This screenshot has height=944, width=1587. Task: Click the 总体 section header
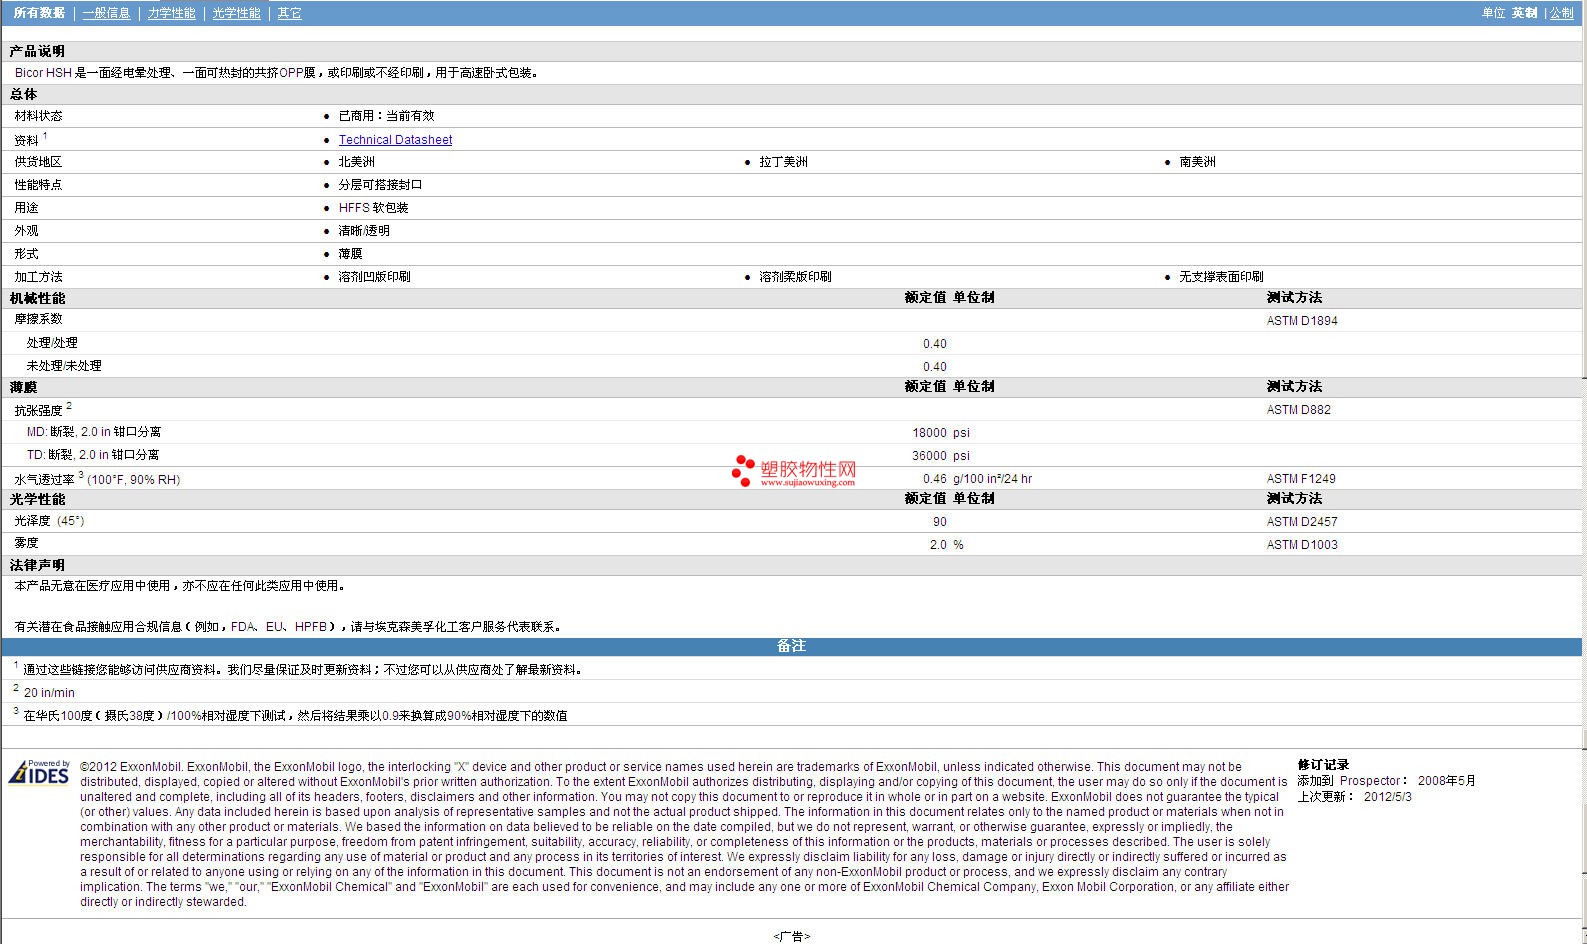click(x=23, y=94)
